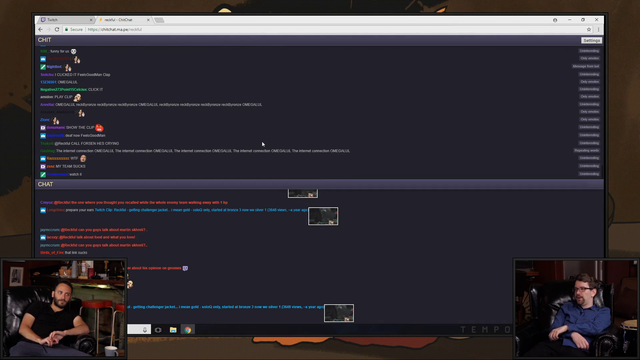Open the Chrome three-dot menu

[598, 29]
